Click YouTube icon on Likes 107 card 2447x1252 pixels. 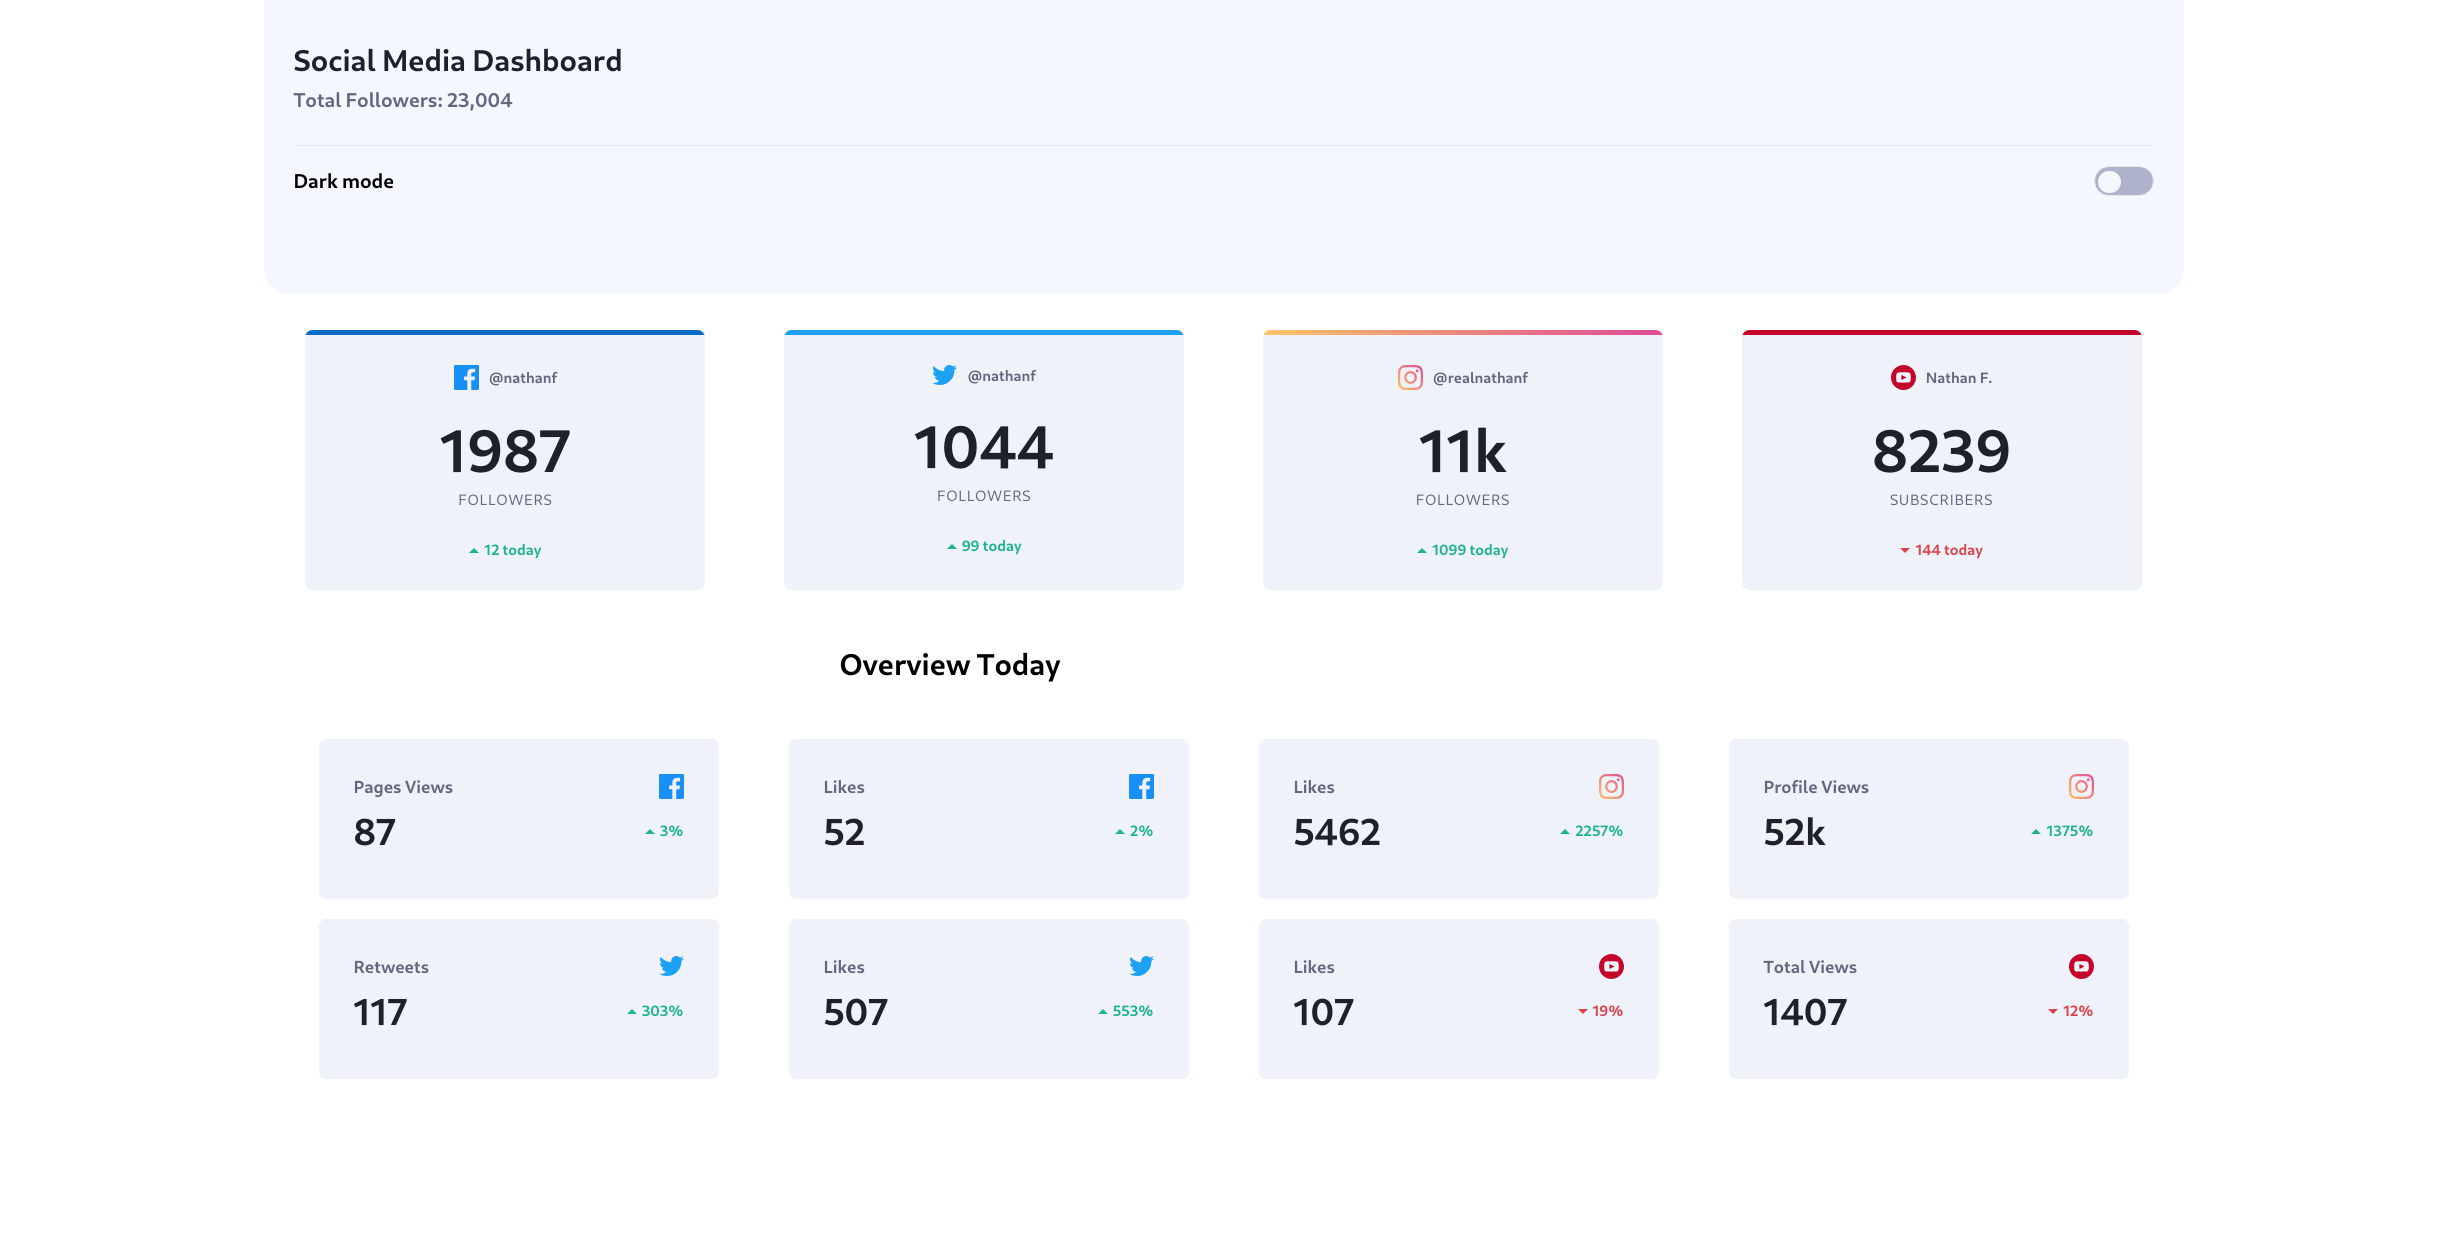(x=1611, y=966)
